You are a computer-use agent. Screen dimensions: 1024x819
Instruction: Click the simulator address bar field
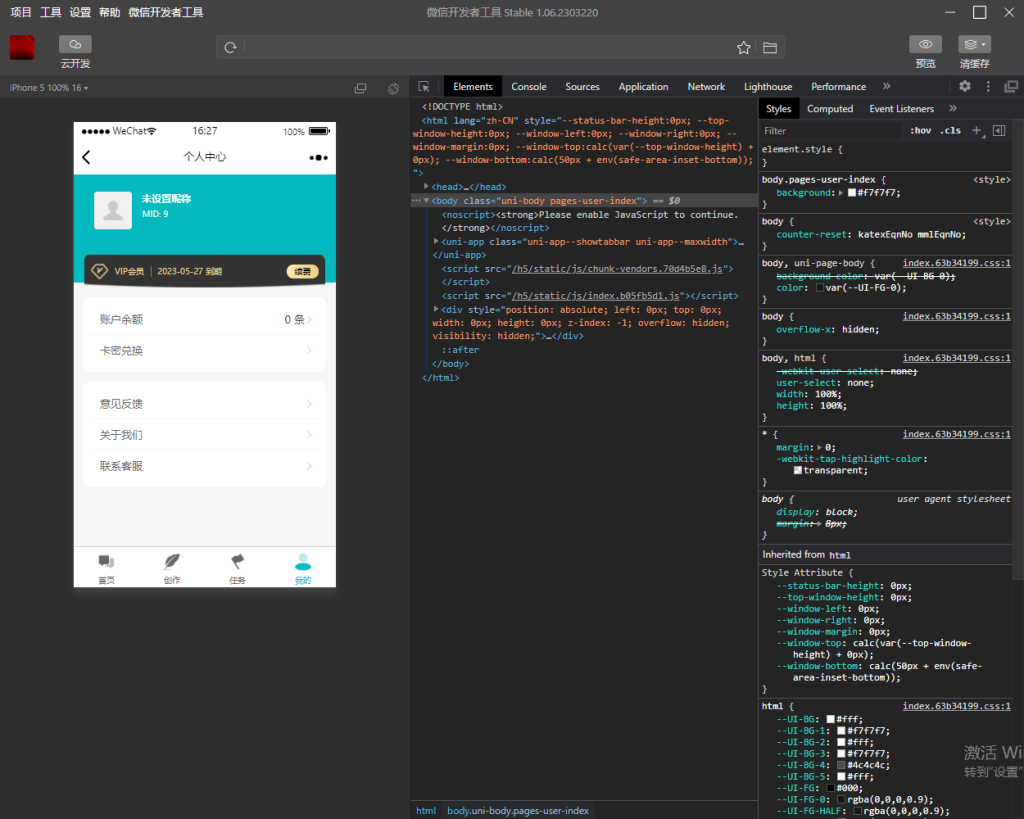point(488,48)
